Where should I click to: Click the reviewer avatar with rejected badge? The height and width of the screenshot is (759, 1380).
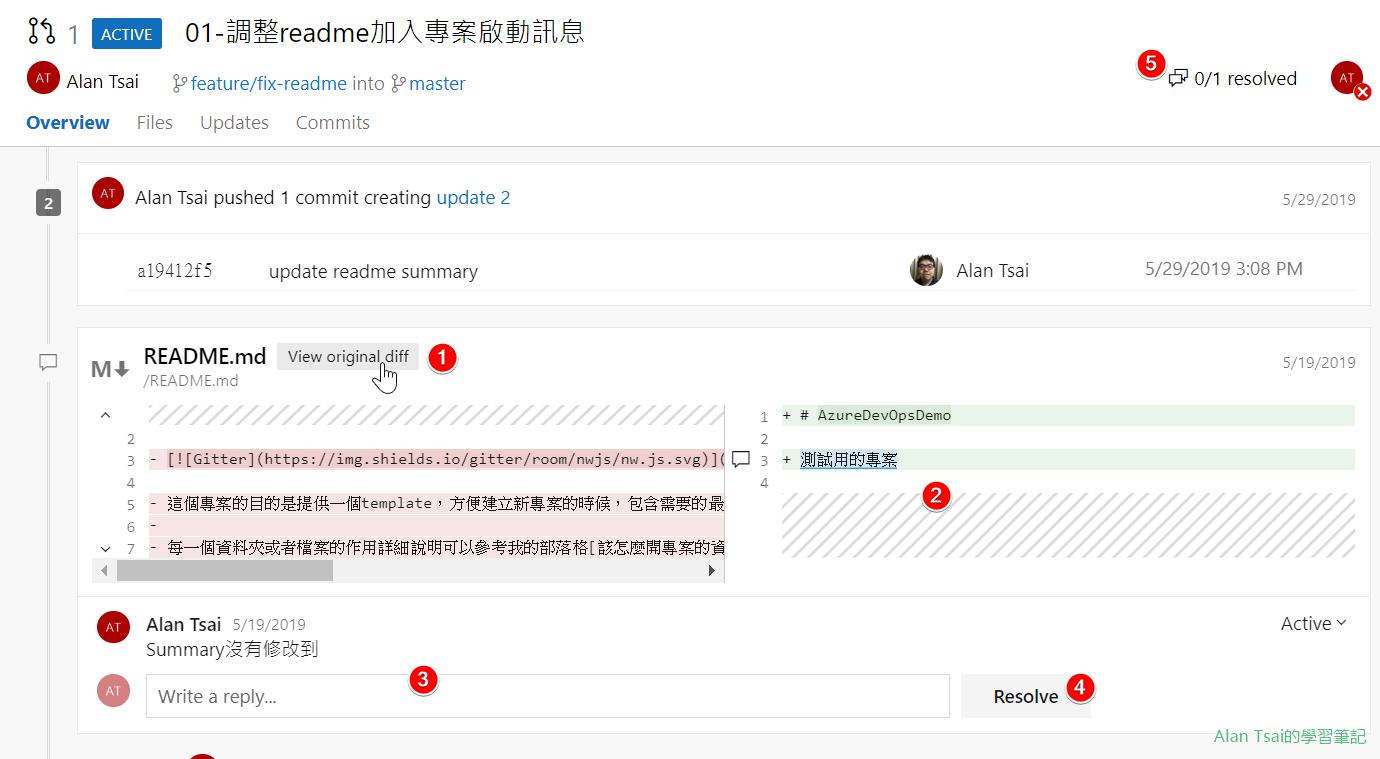(1348, 79)
